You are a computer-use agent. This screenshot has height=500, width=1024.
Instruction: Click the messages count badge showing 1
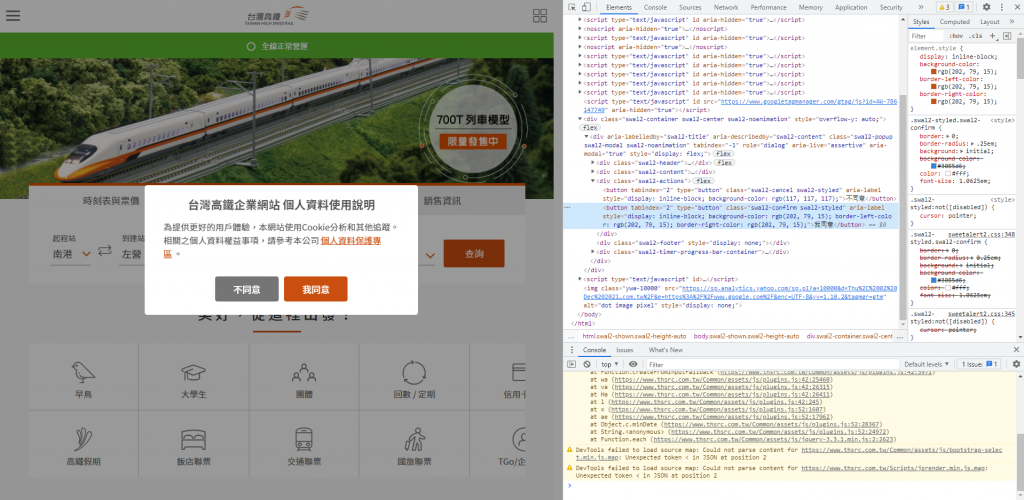[965, 7]
